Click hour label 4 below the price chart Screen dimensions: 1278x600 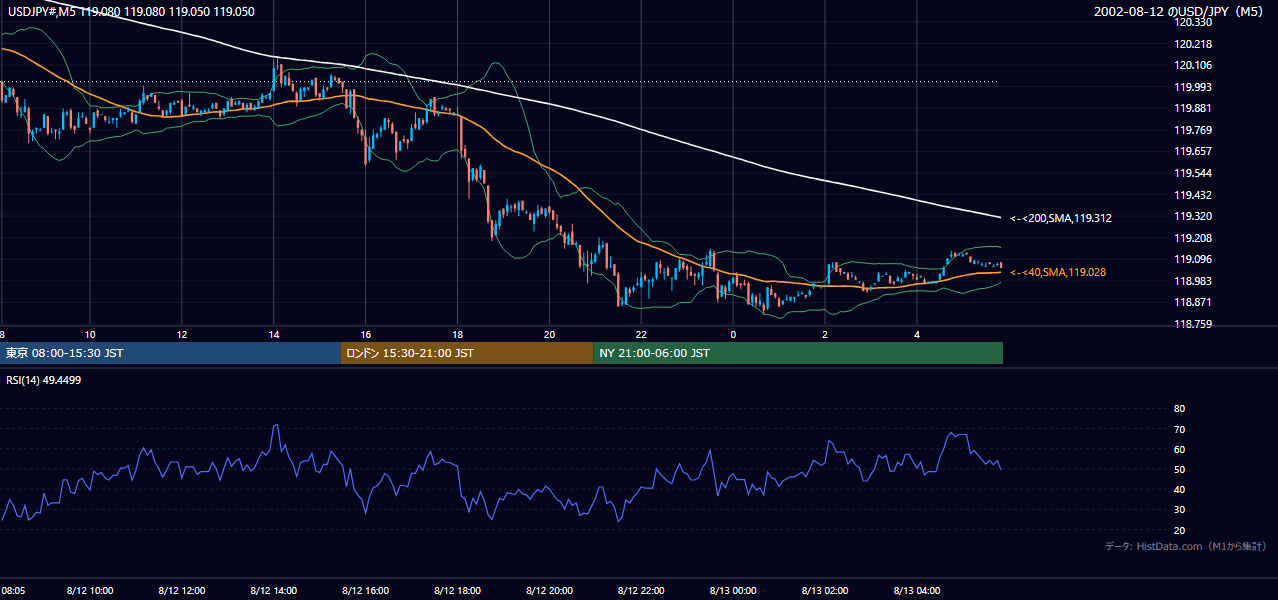(x=917, y=334)
